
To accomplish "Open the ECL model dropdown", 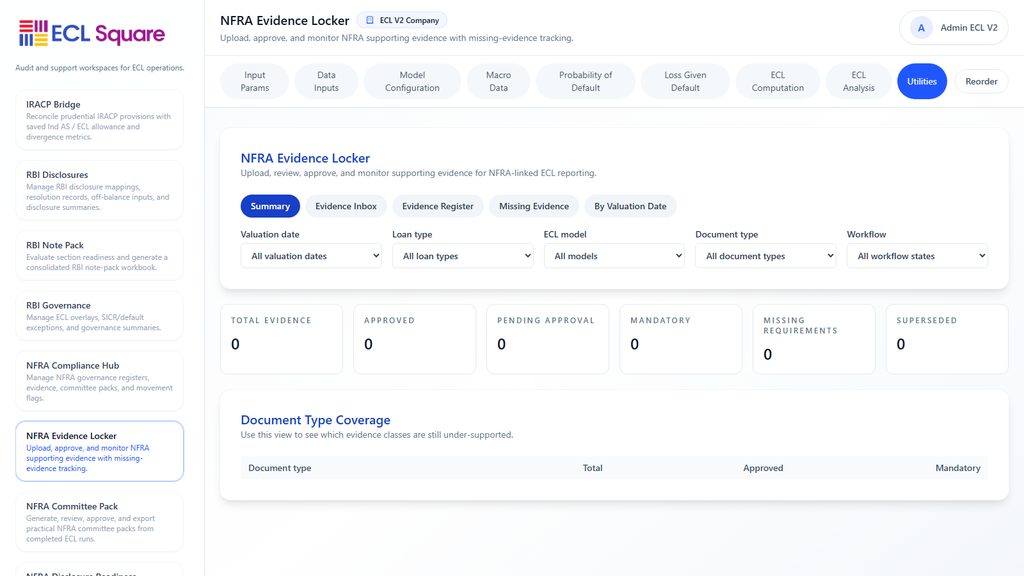I will tap(614, 256).
